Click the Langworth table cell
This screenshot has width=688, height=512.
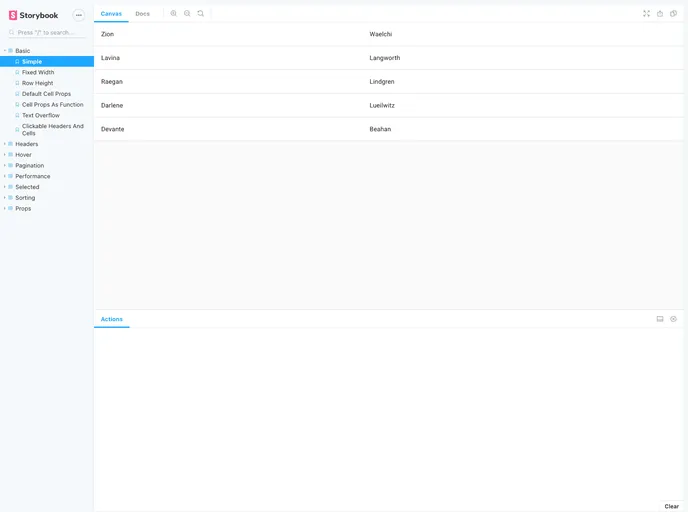(x=523, y=58)
